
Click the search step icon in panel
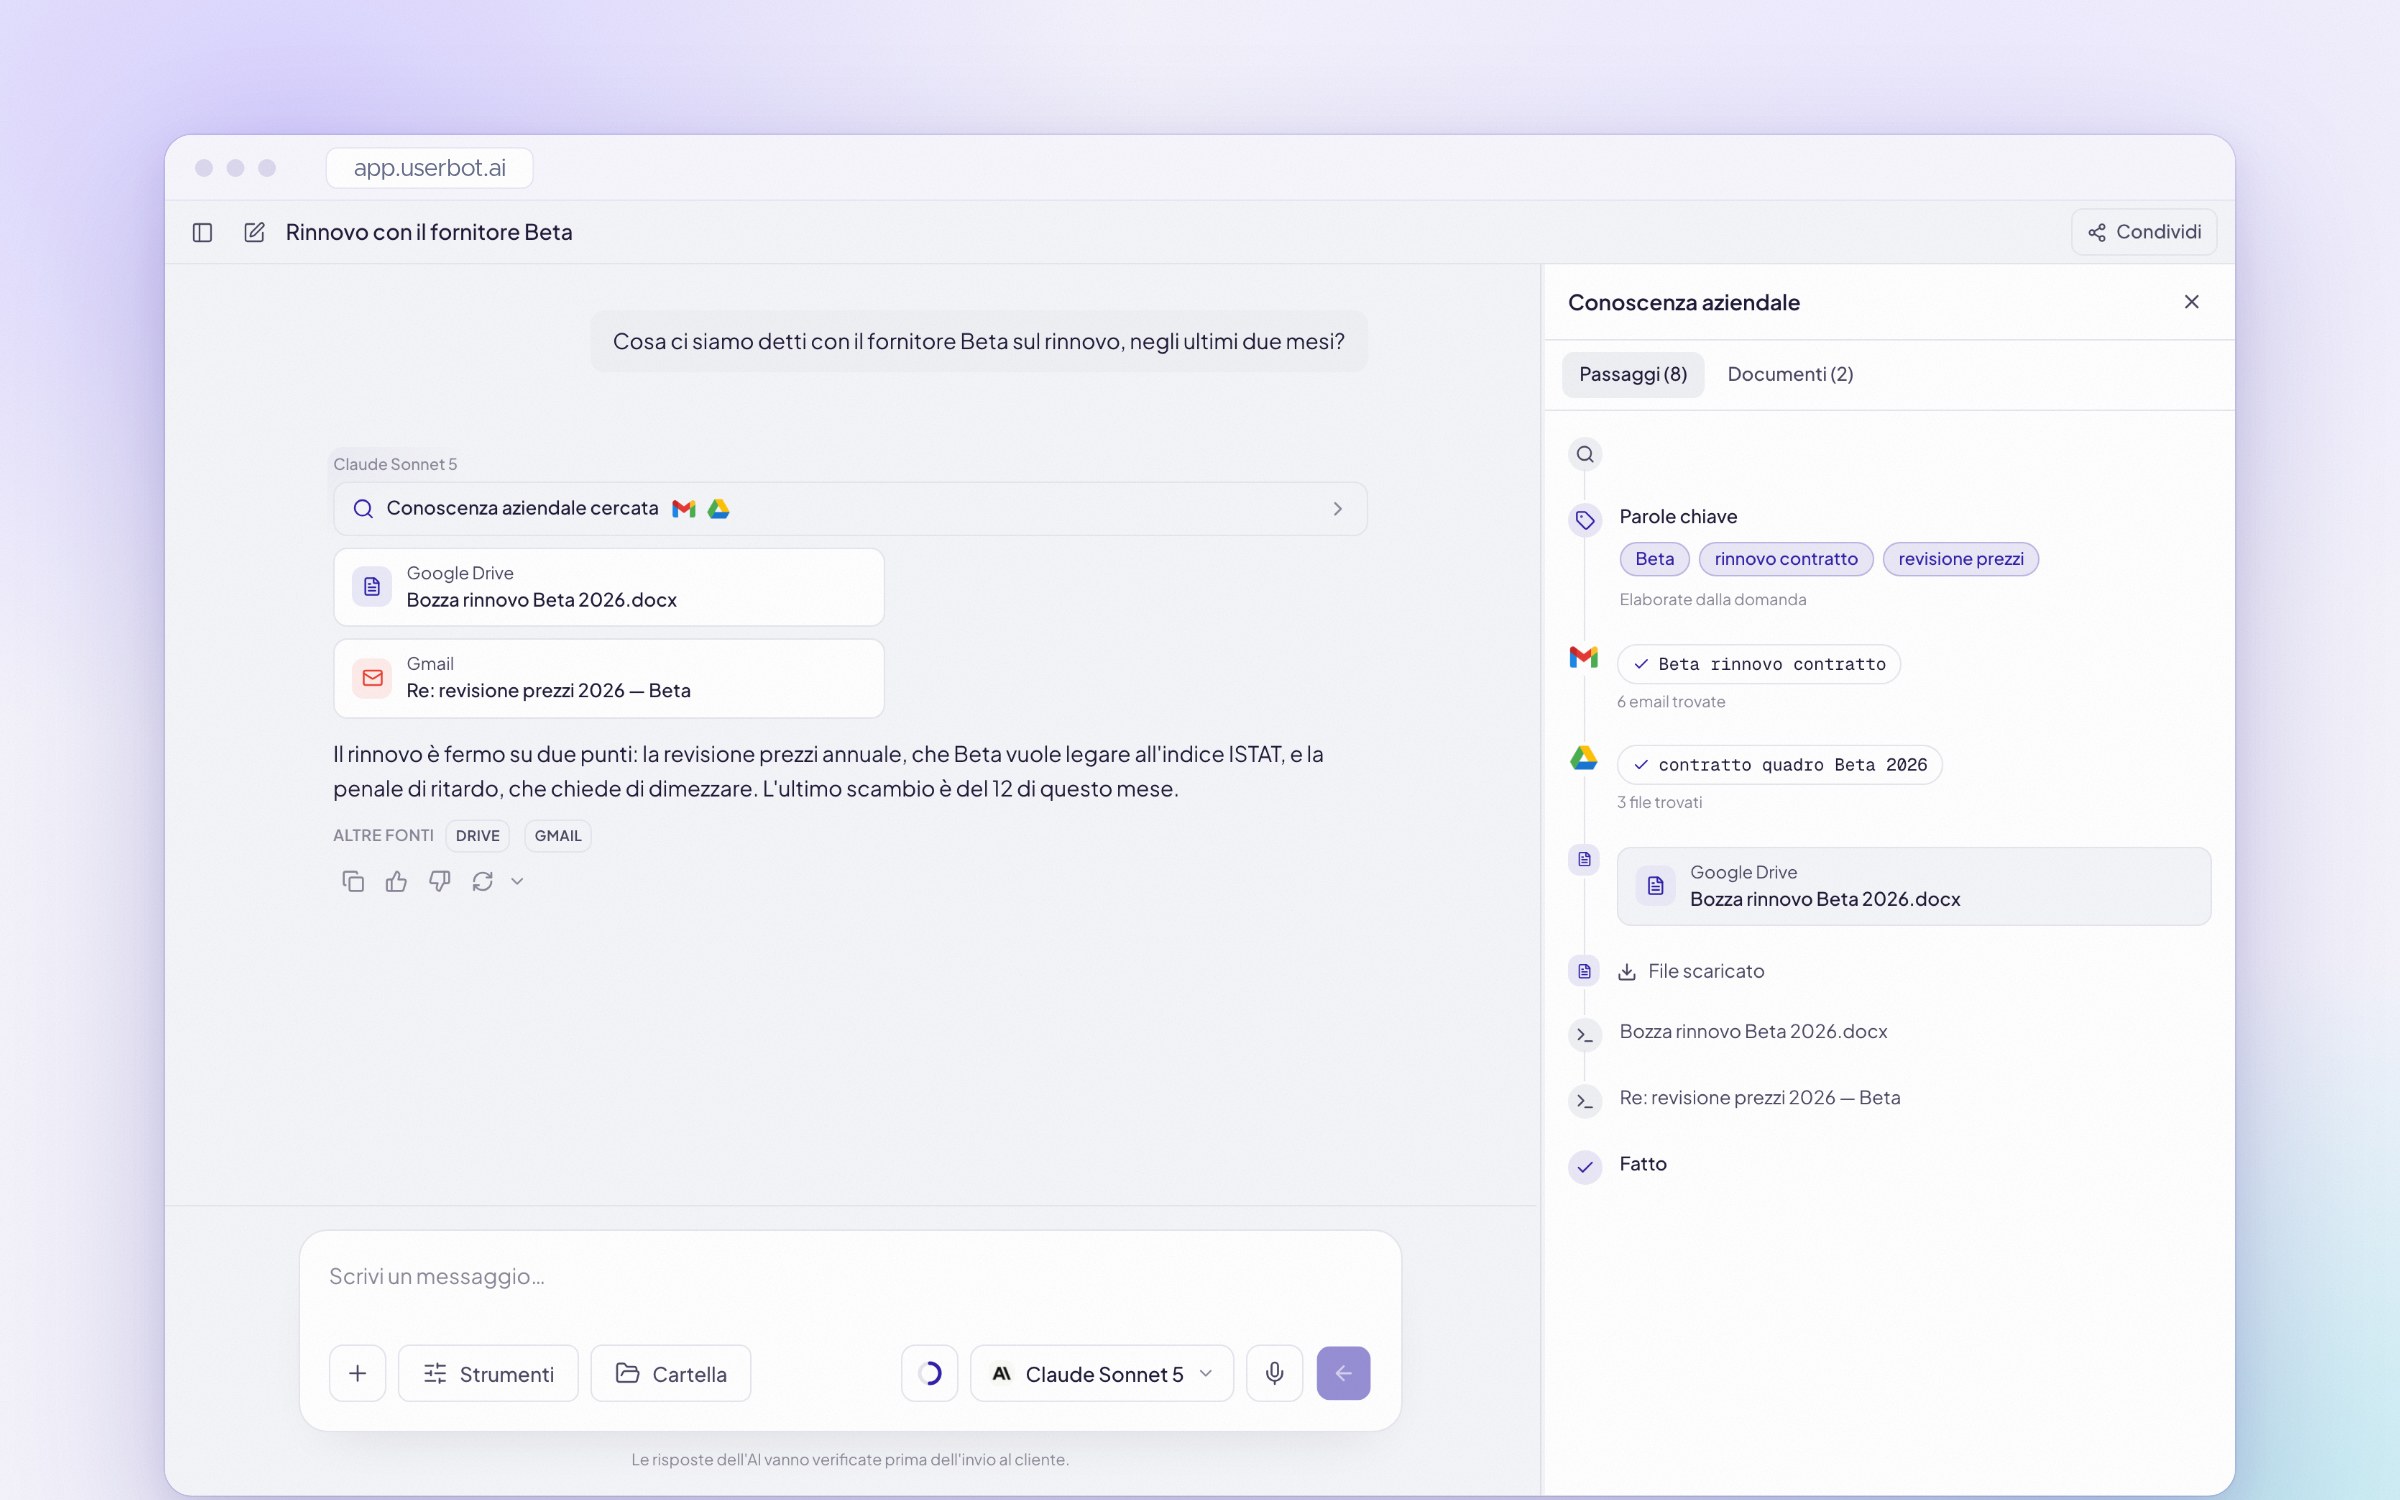[x=1585, y=455]
